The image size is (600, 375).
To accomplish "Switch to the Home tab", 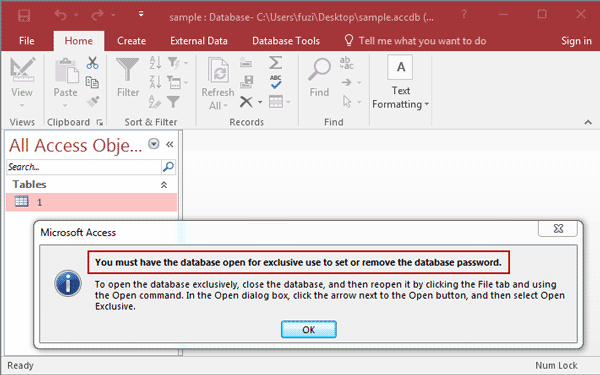I will point(78,41).
